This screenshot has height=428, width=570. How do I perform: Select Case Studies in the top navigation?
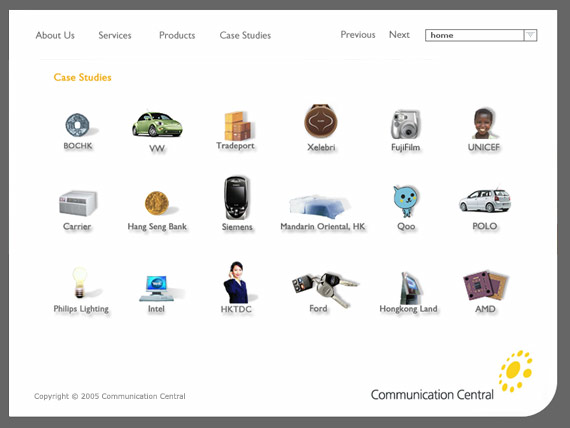coord(245,35)
